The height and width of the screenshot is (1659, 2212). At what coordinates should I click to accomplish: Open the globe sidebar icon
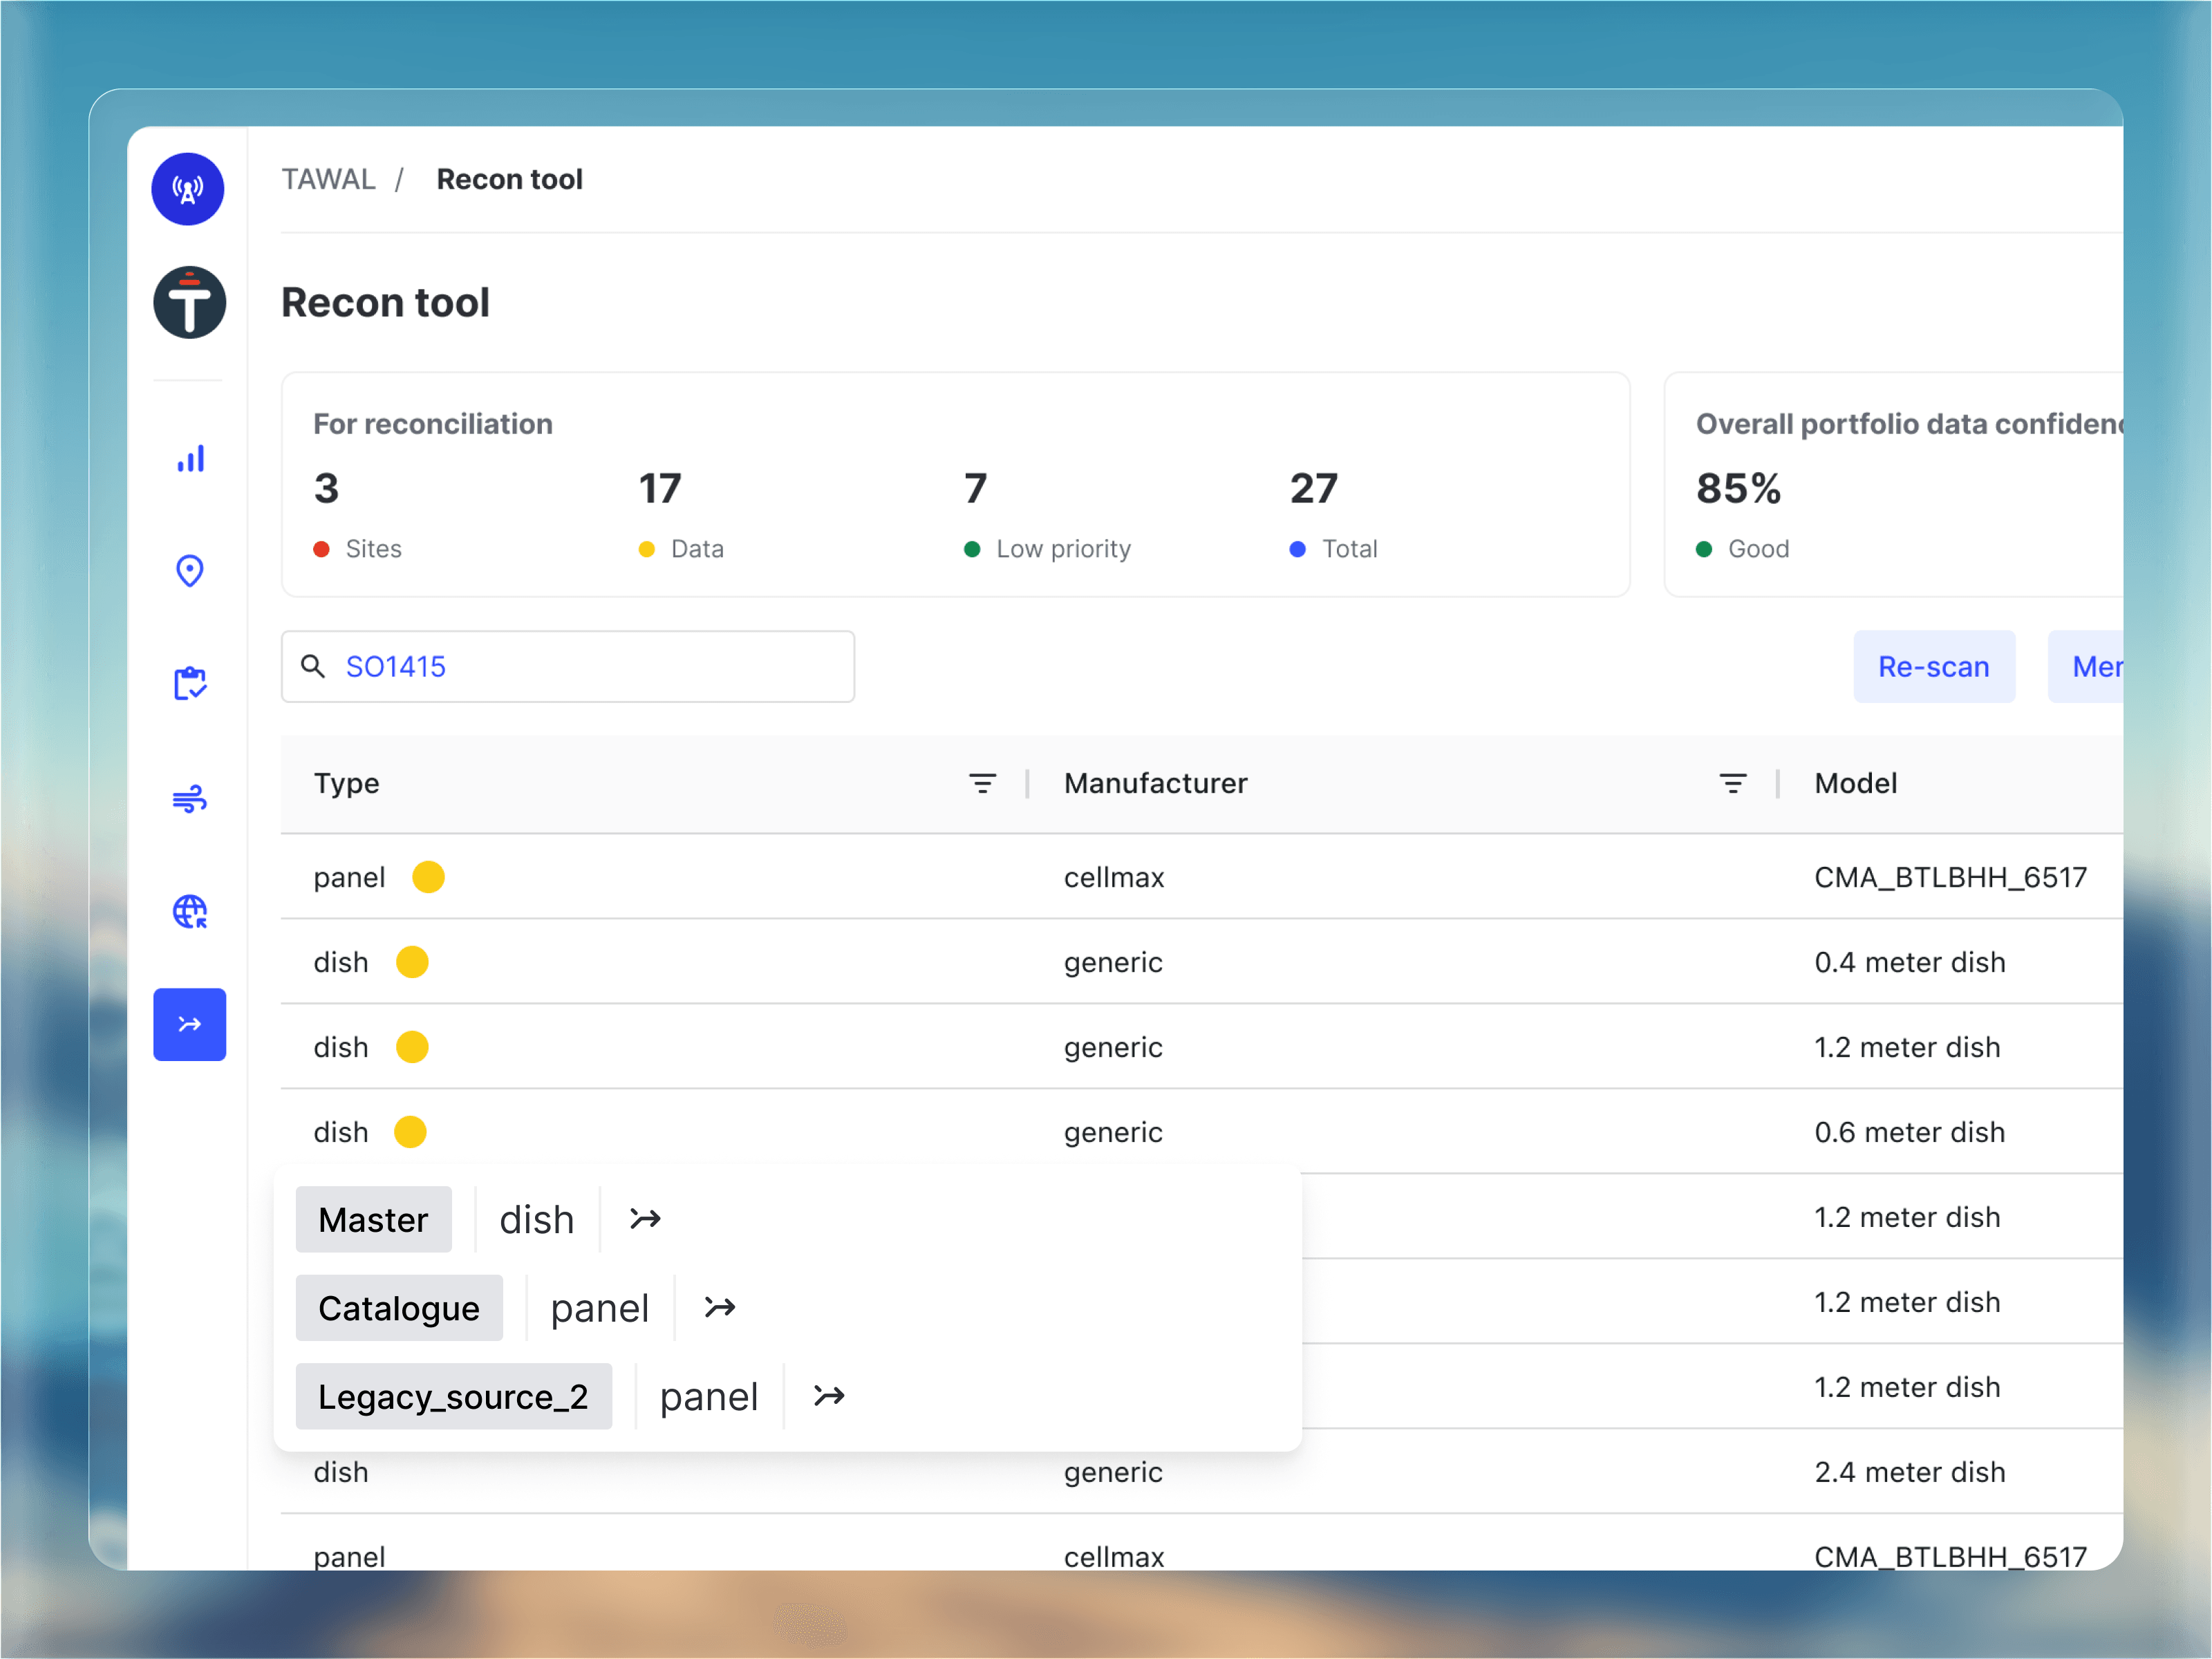[x=189, y=911]
